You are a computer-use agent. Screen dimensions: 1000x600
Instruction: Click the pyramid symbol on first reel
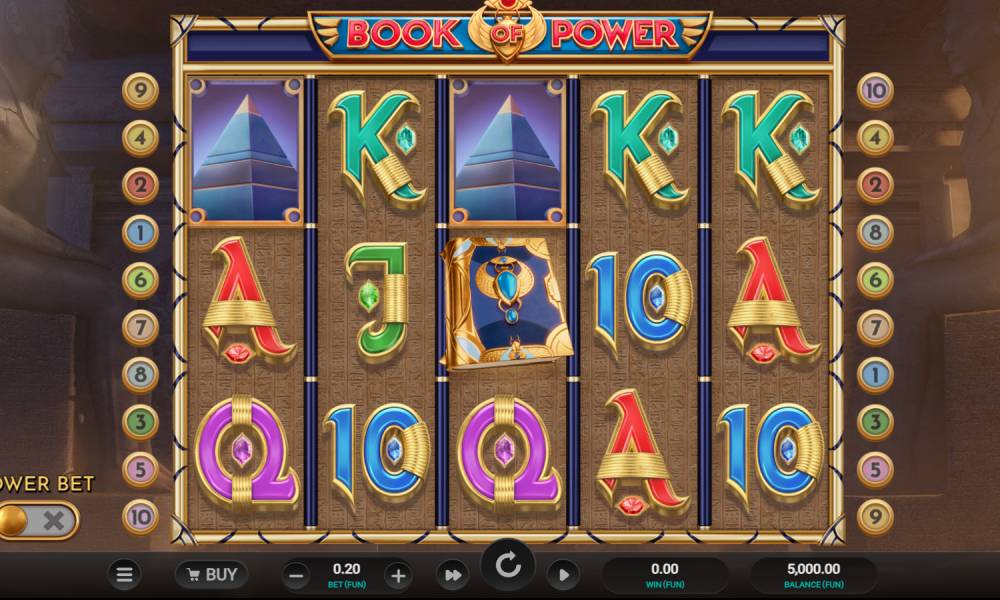click(x=246, y=151)
